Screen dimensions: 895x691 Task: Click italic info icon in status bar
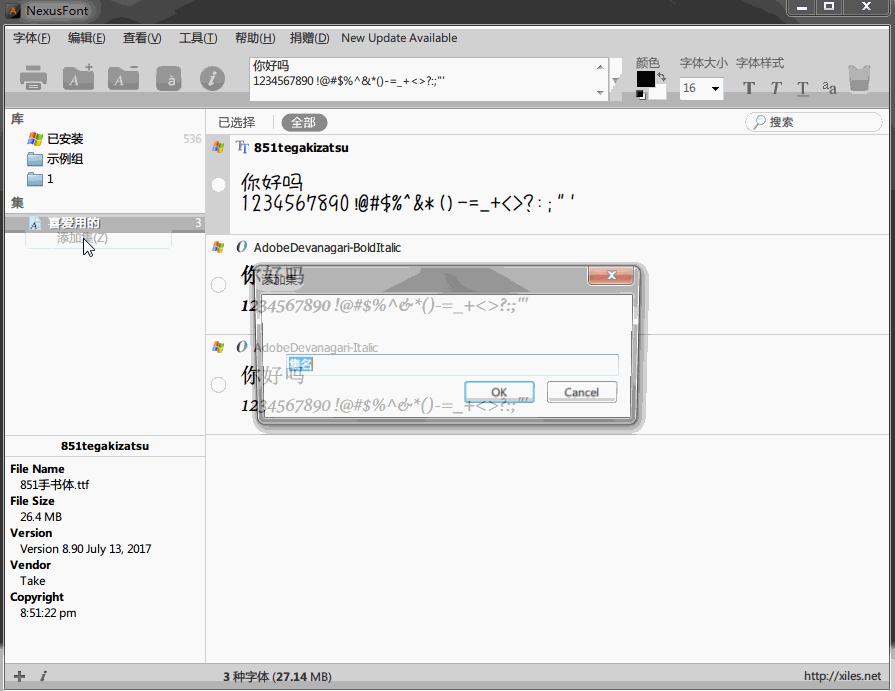tap(43, 676)
